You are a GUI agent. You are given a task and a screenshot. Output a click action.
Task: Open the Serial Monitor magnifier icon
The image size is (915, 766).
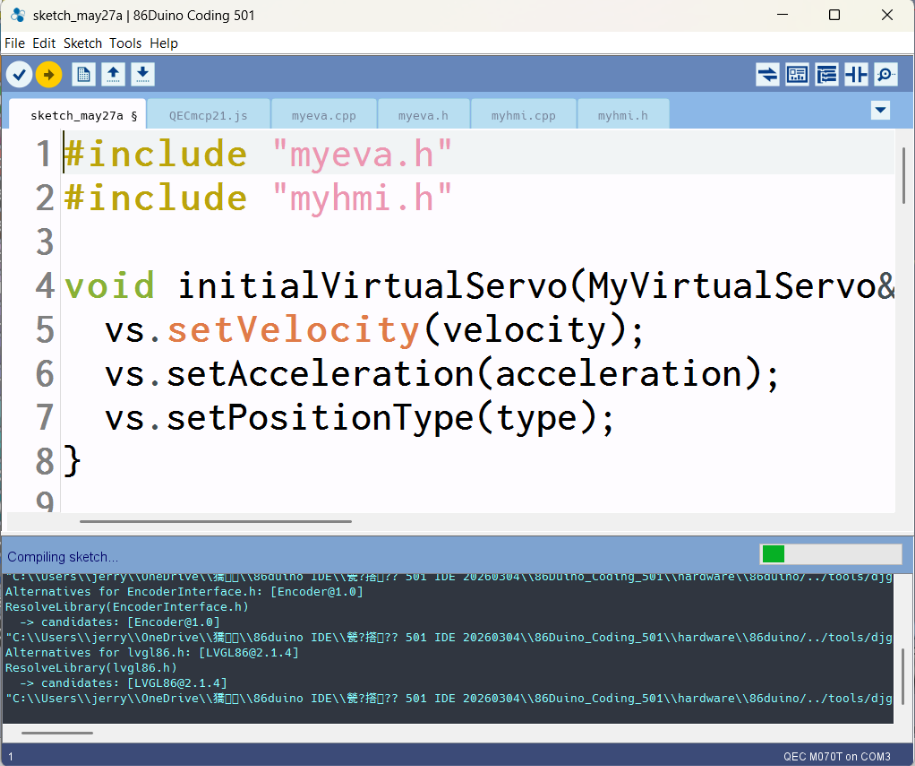click(x=886, y=75)
